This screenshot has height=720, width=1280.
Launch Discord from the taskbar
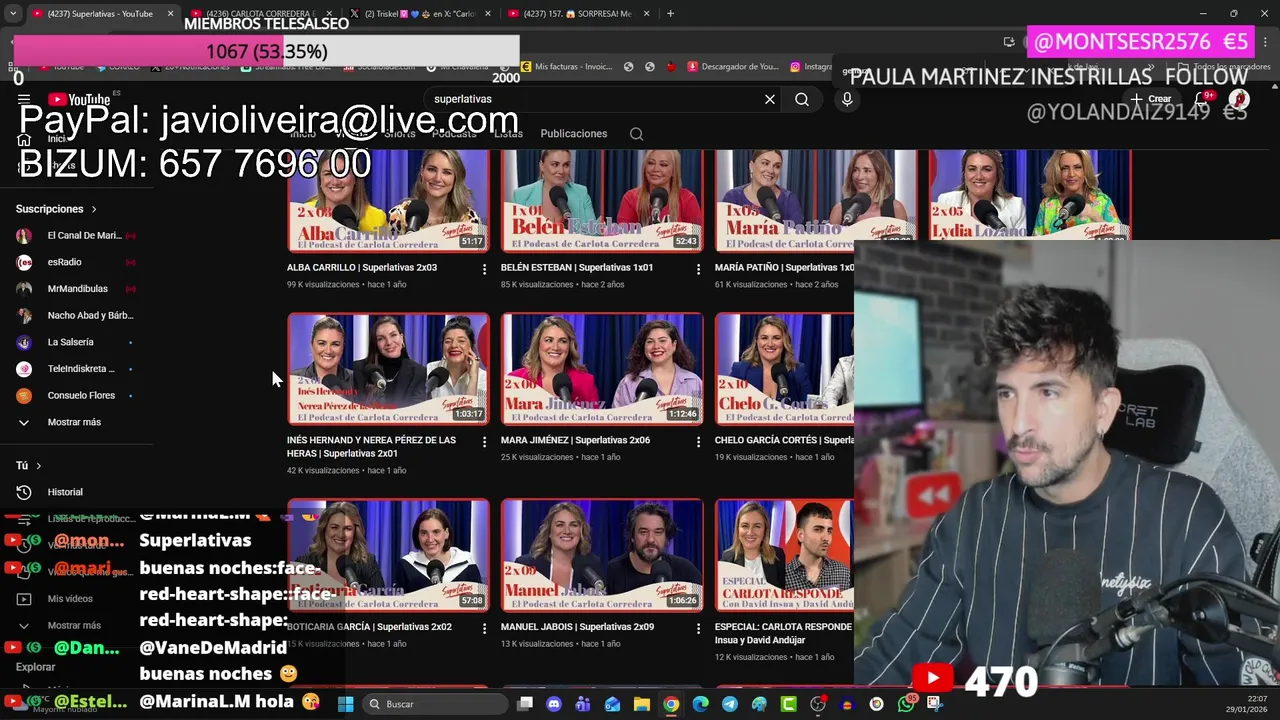click(x=554, y=704)
